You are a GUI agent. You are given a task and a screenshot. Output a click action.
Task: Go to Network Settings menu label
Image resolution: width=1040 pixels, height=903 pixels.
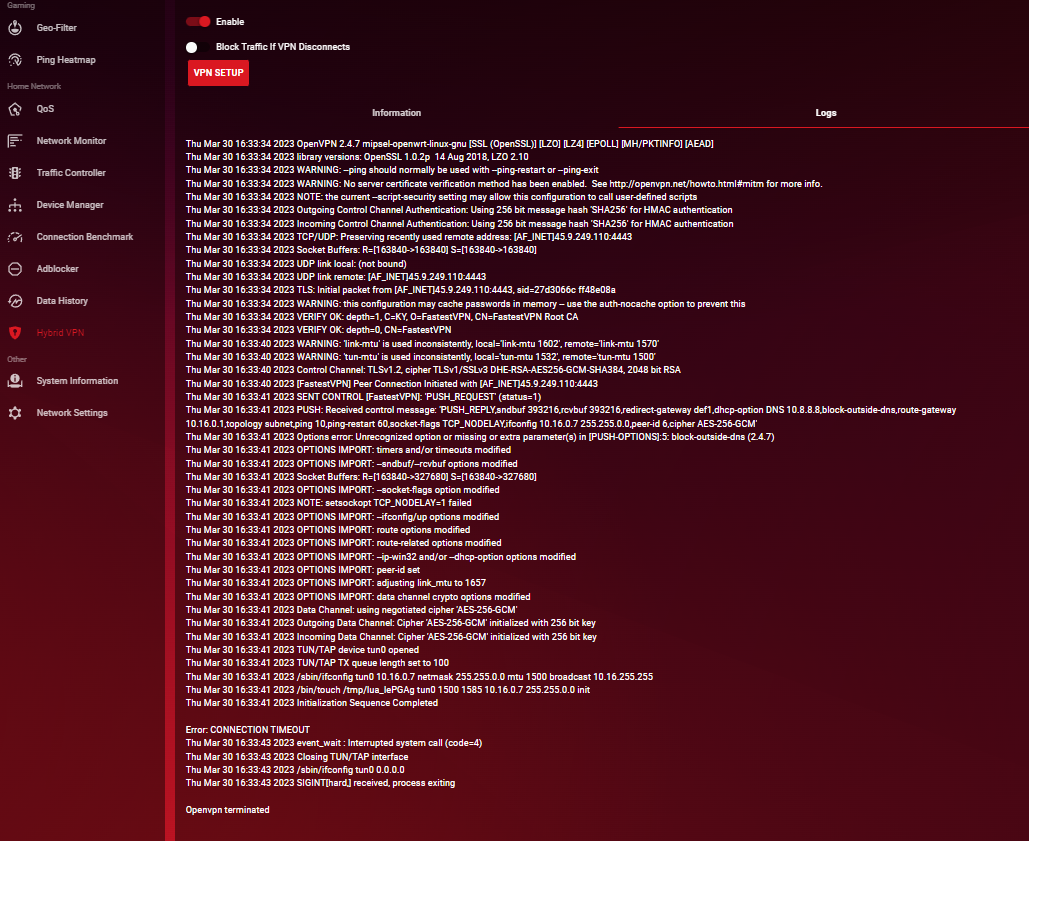[x=72, y=413]
